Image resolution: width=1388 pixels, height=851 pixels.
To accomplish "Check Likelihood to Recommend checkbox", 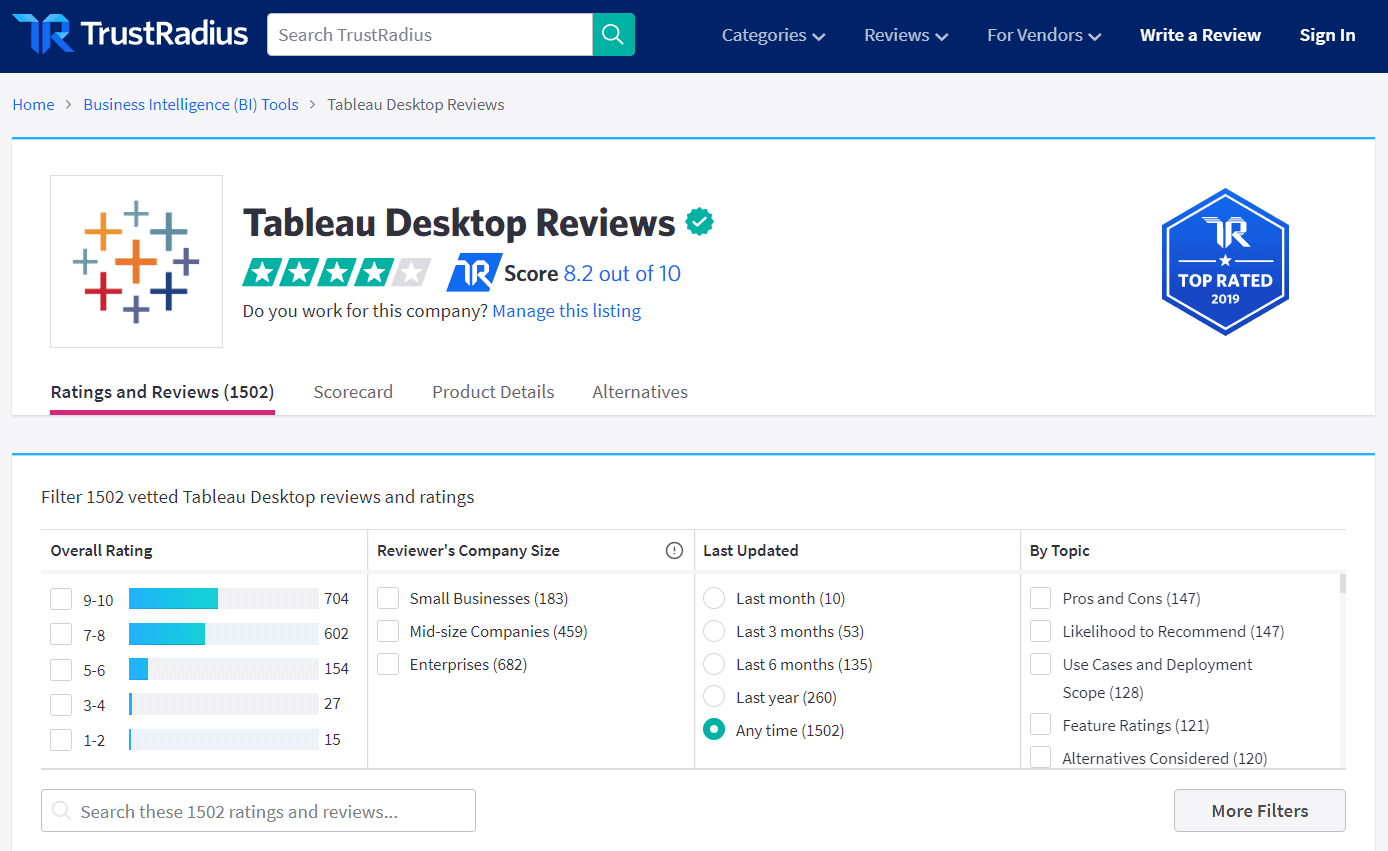I will 1041,631.
